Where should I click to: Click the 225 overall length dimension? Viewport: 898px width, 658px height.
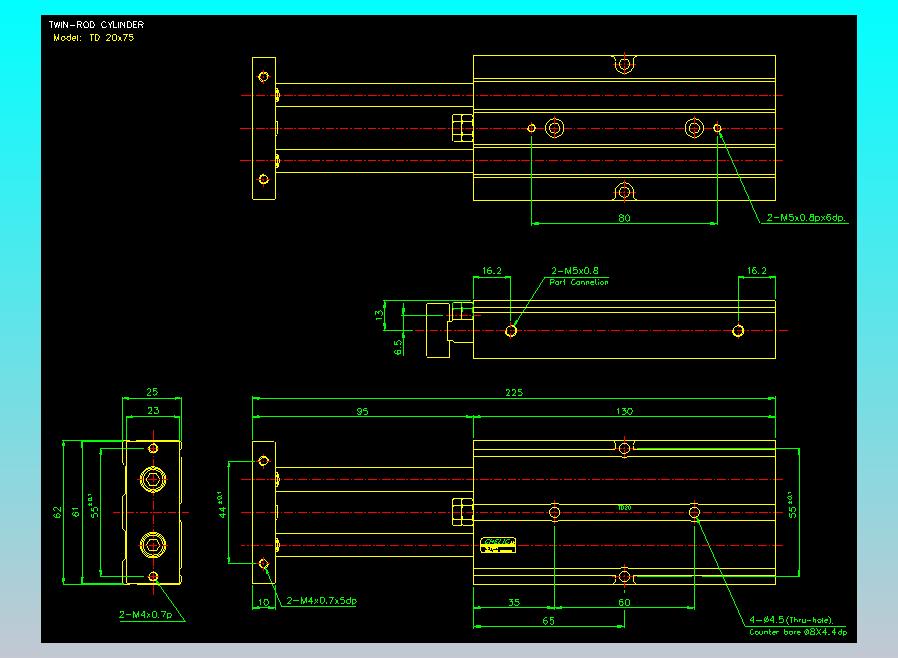pos(514,393)
